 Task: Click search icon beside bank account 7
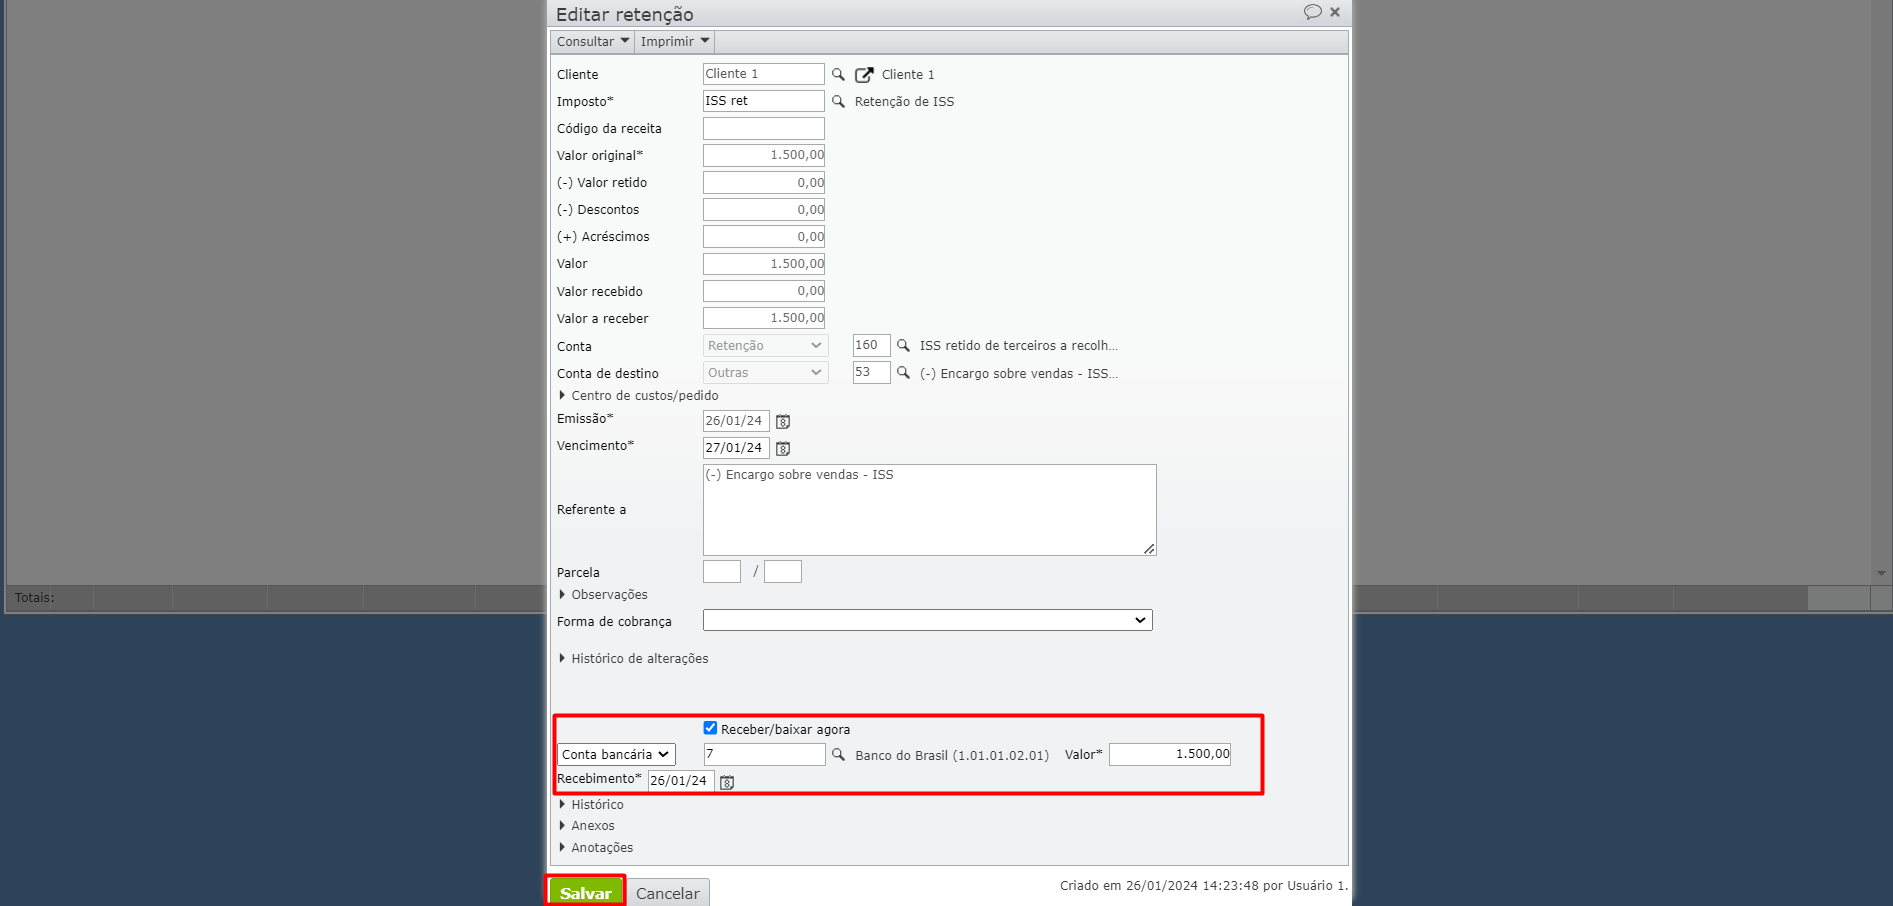click(x=838, y=755)
